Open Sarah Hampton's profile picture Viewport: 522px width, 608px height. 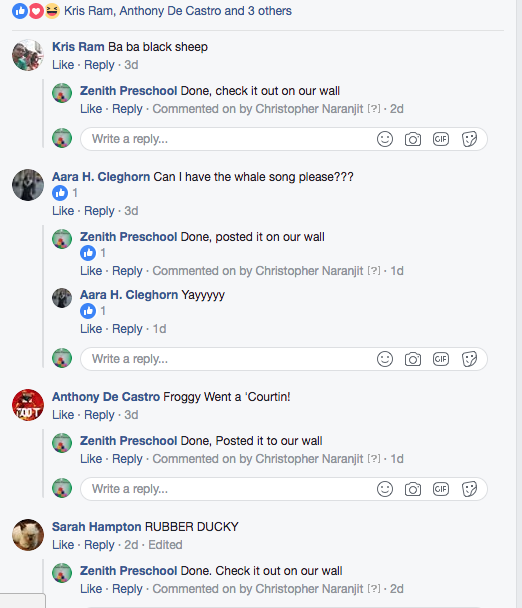click(x=28, y=535)
